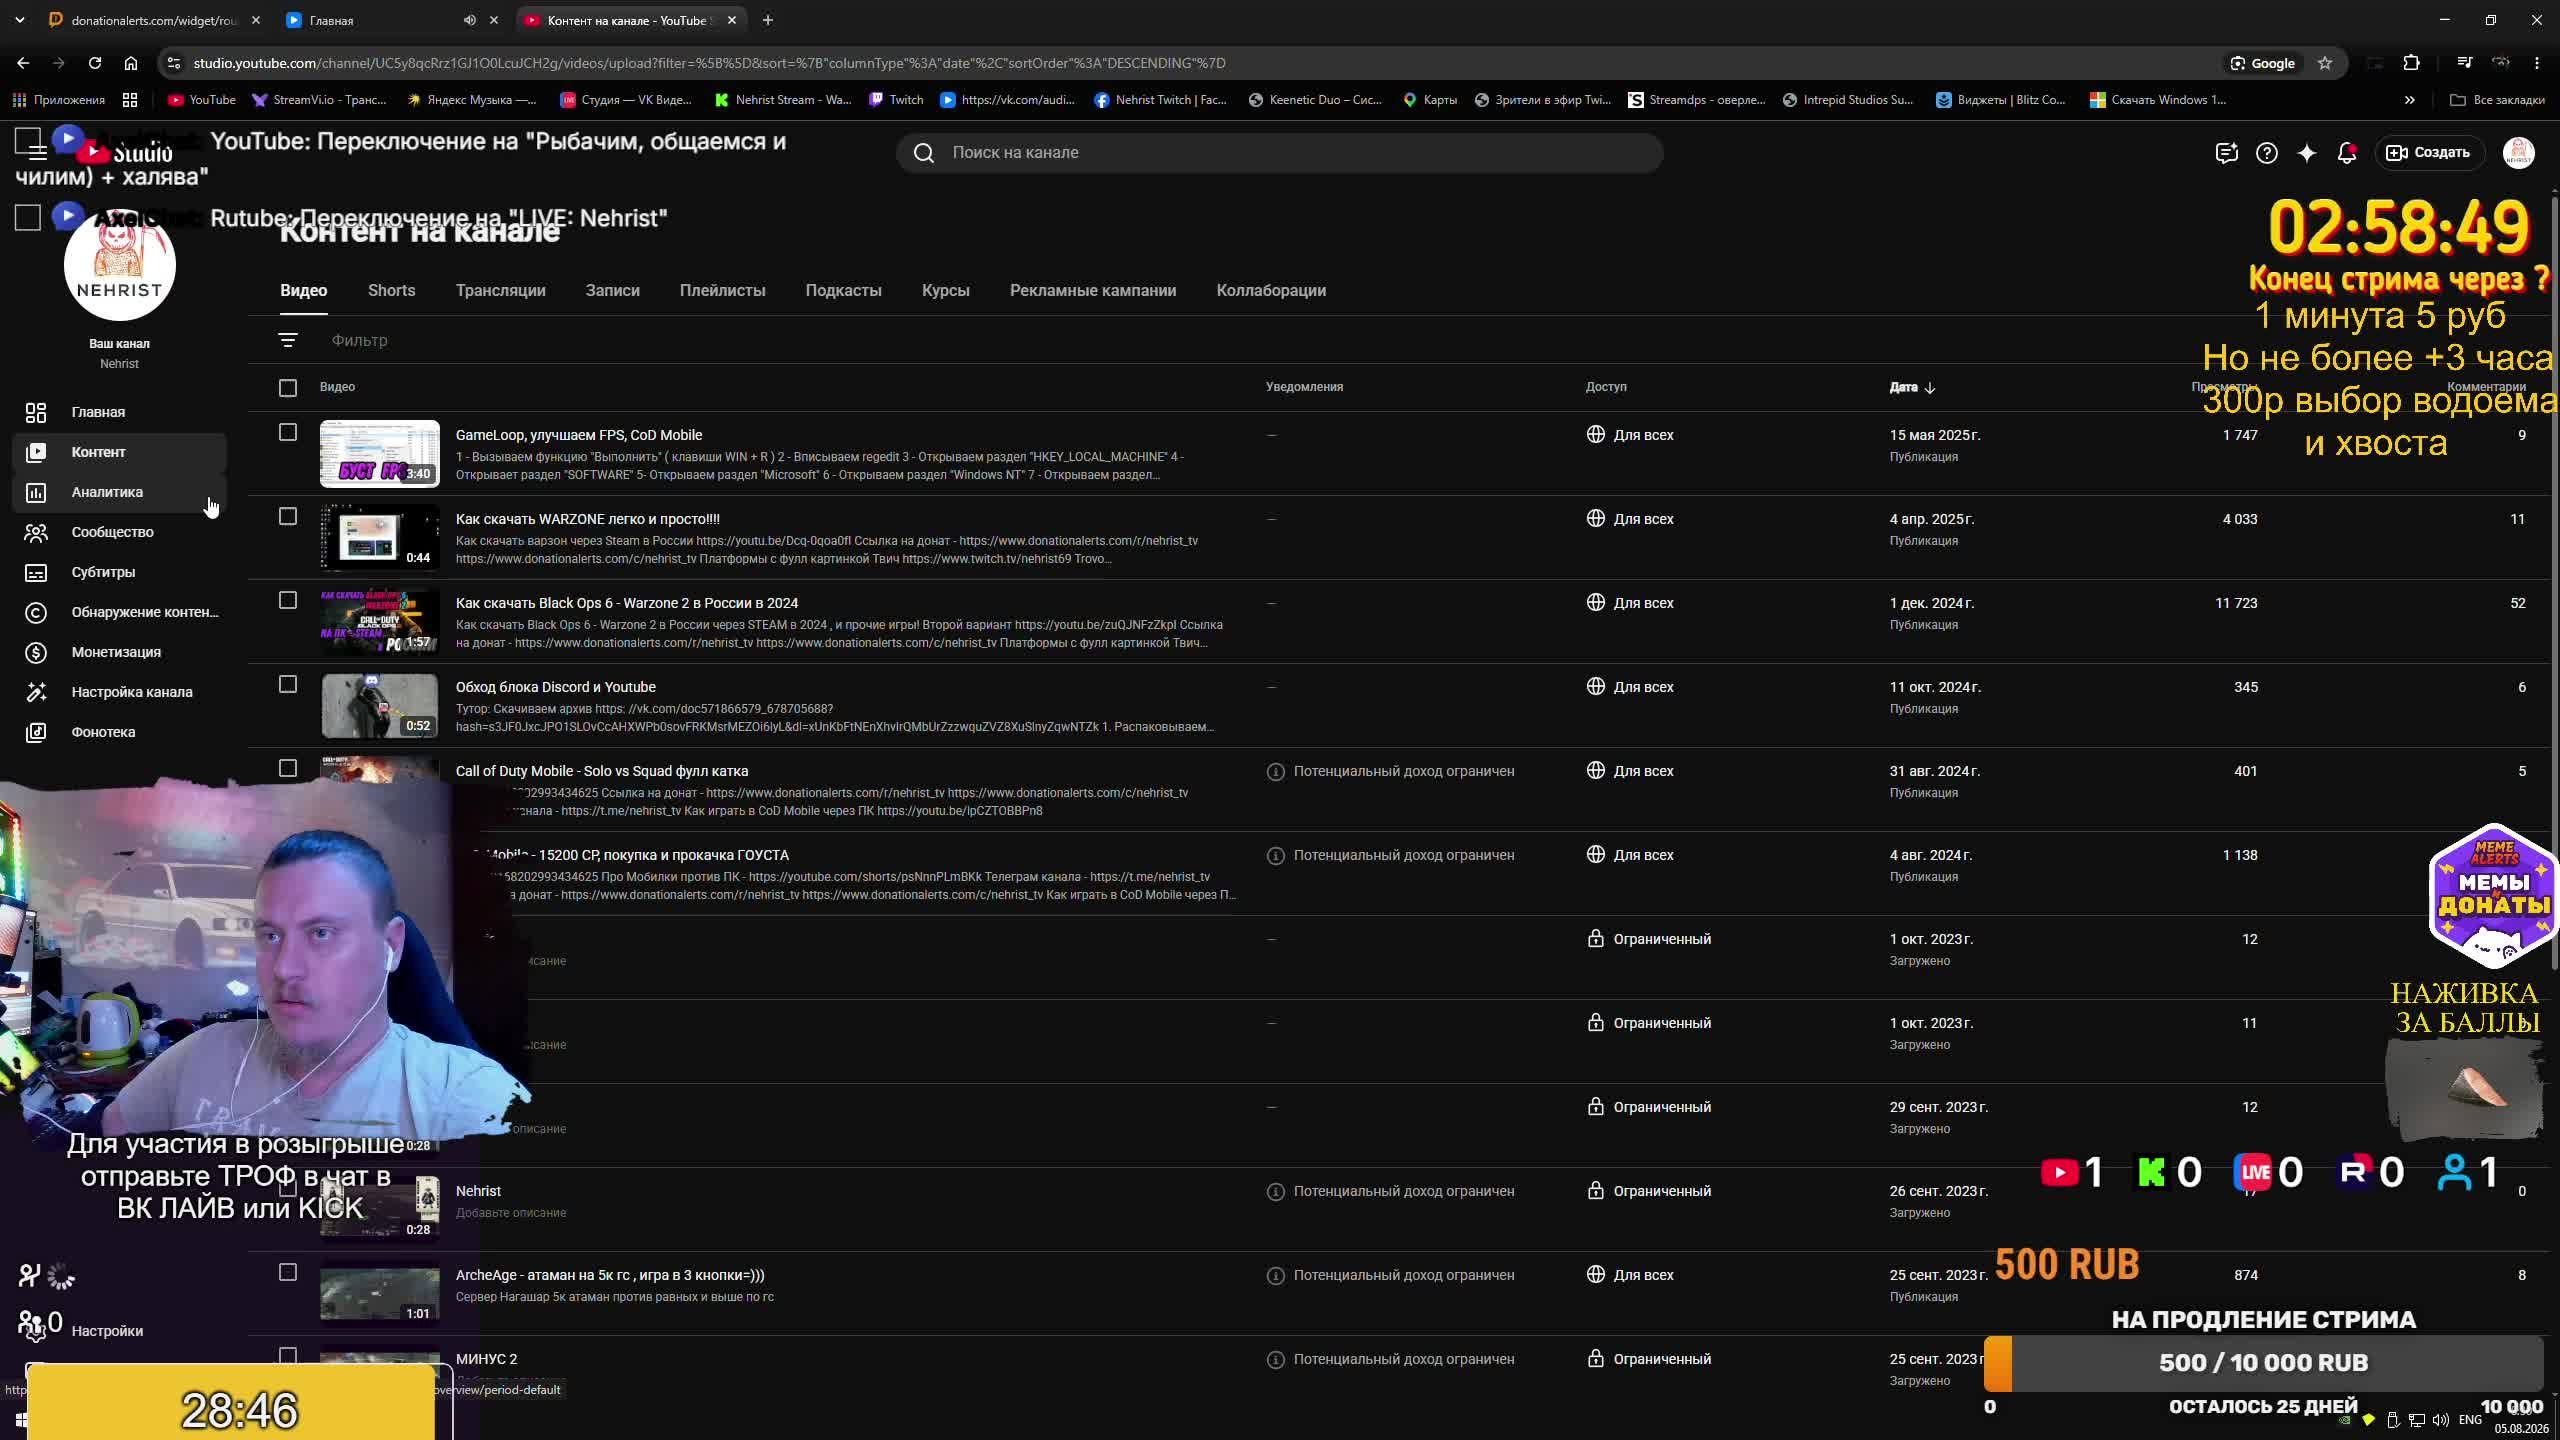Select the Black Ops 6 video checkbox
The image size is (2560, 1440).
point(288,601)
